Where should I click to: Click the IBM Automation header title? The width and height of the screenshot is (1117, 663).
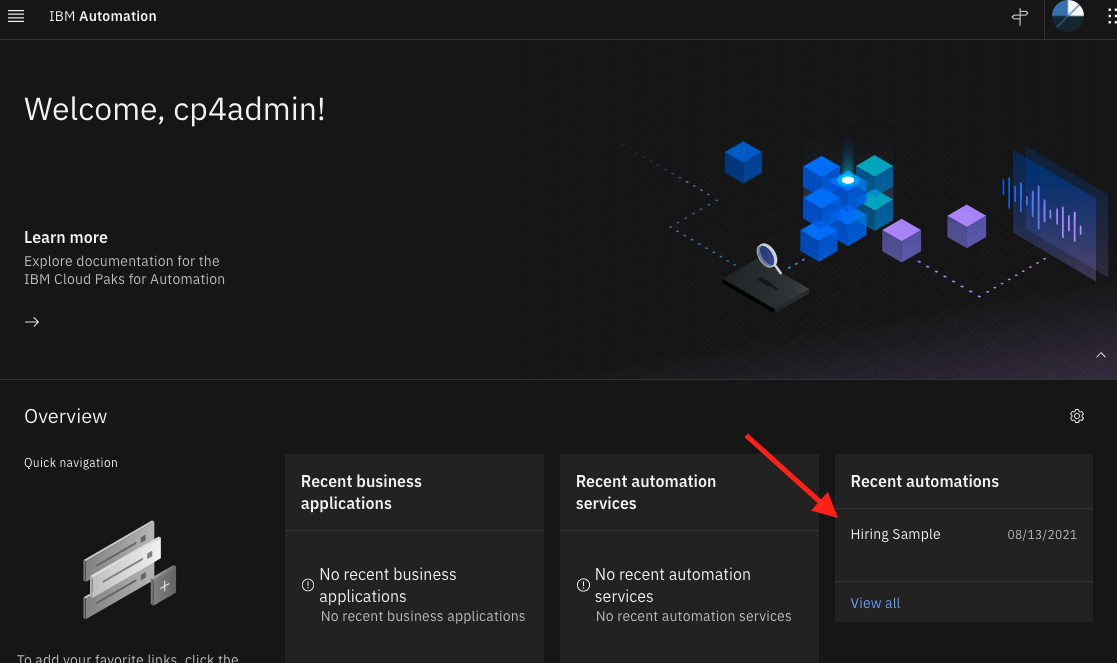click(x=103, y=16)
